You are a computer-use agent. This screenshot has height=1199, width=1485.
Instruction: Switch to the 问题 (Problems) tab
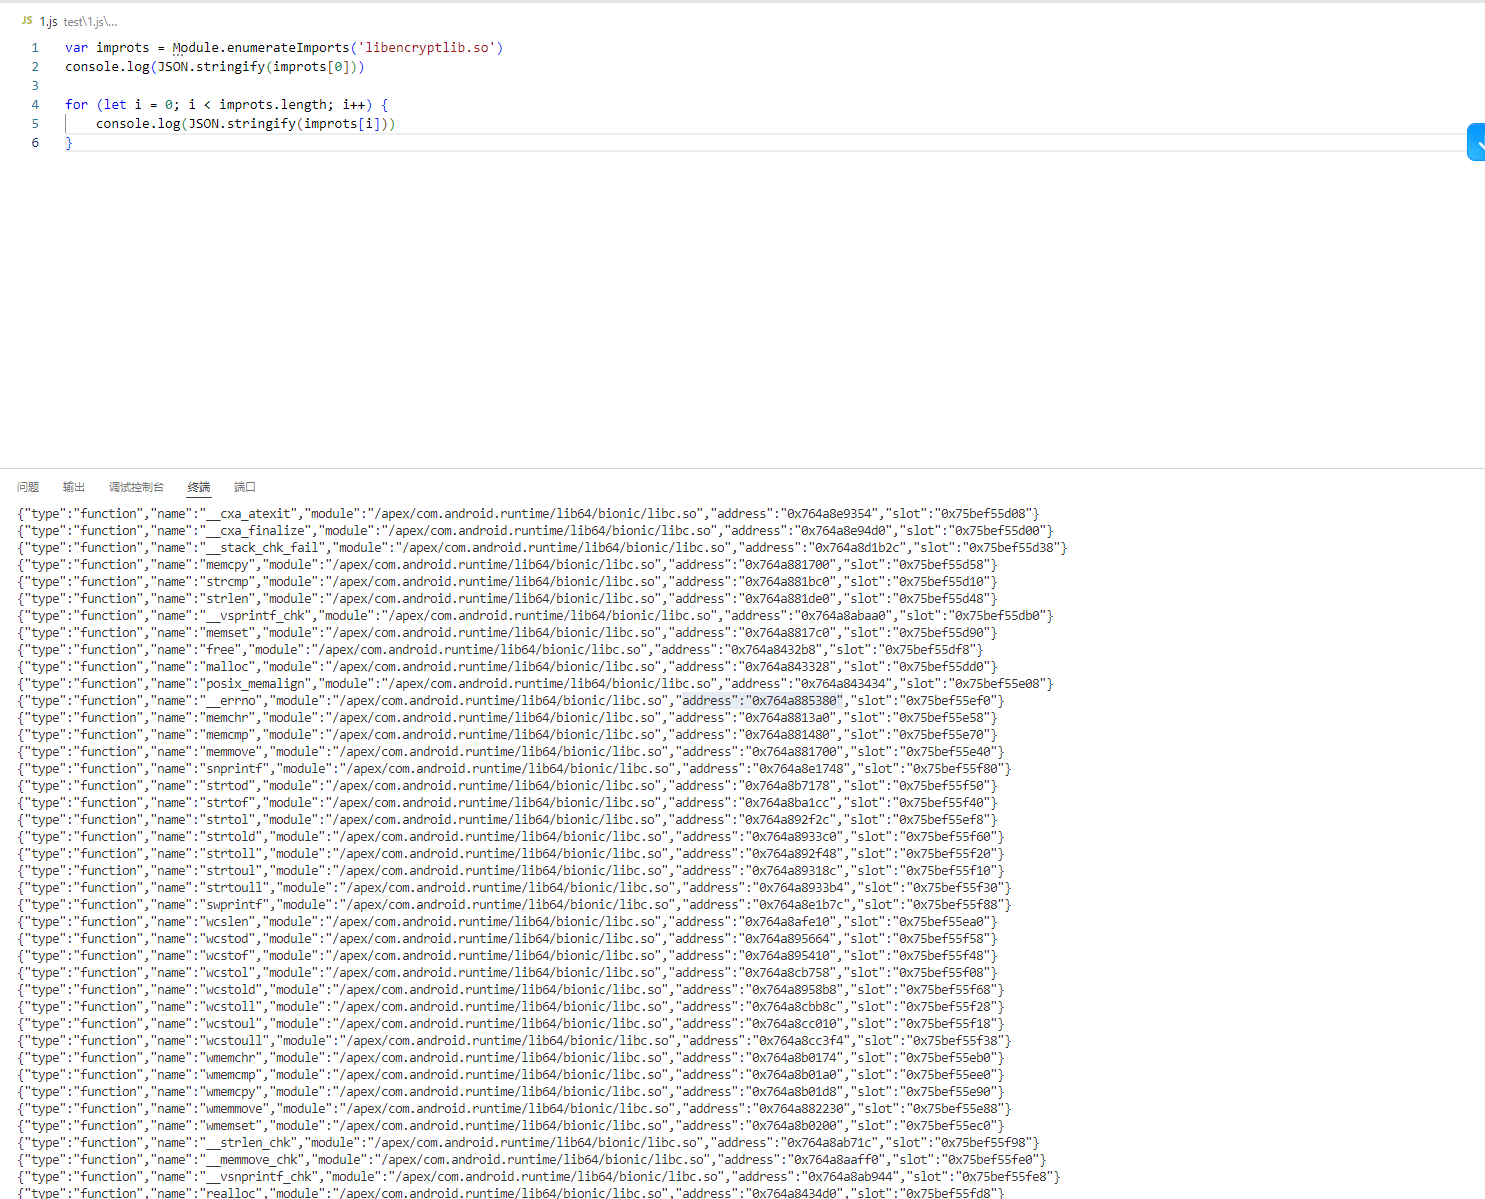(28, 487)
